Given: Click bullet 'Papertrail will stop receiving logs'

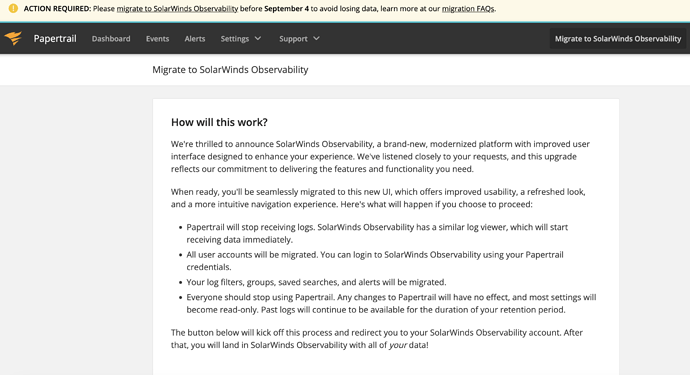Looking at the screenshot, I should 377,233.
